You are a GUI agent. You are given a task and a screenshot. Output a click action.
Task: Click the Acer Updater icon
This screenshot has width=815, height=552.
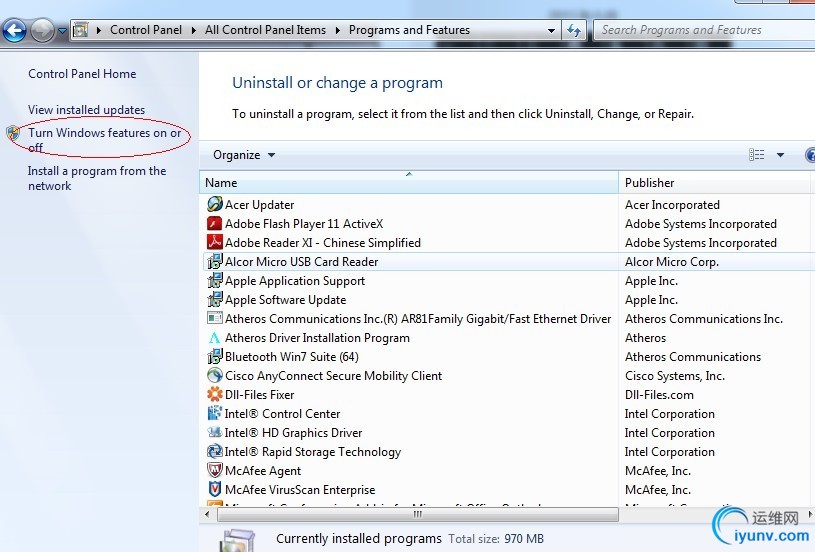[215, 204]
